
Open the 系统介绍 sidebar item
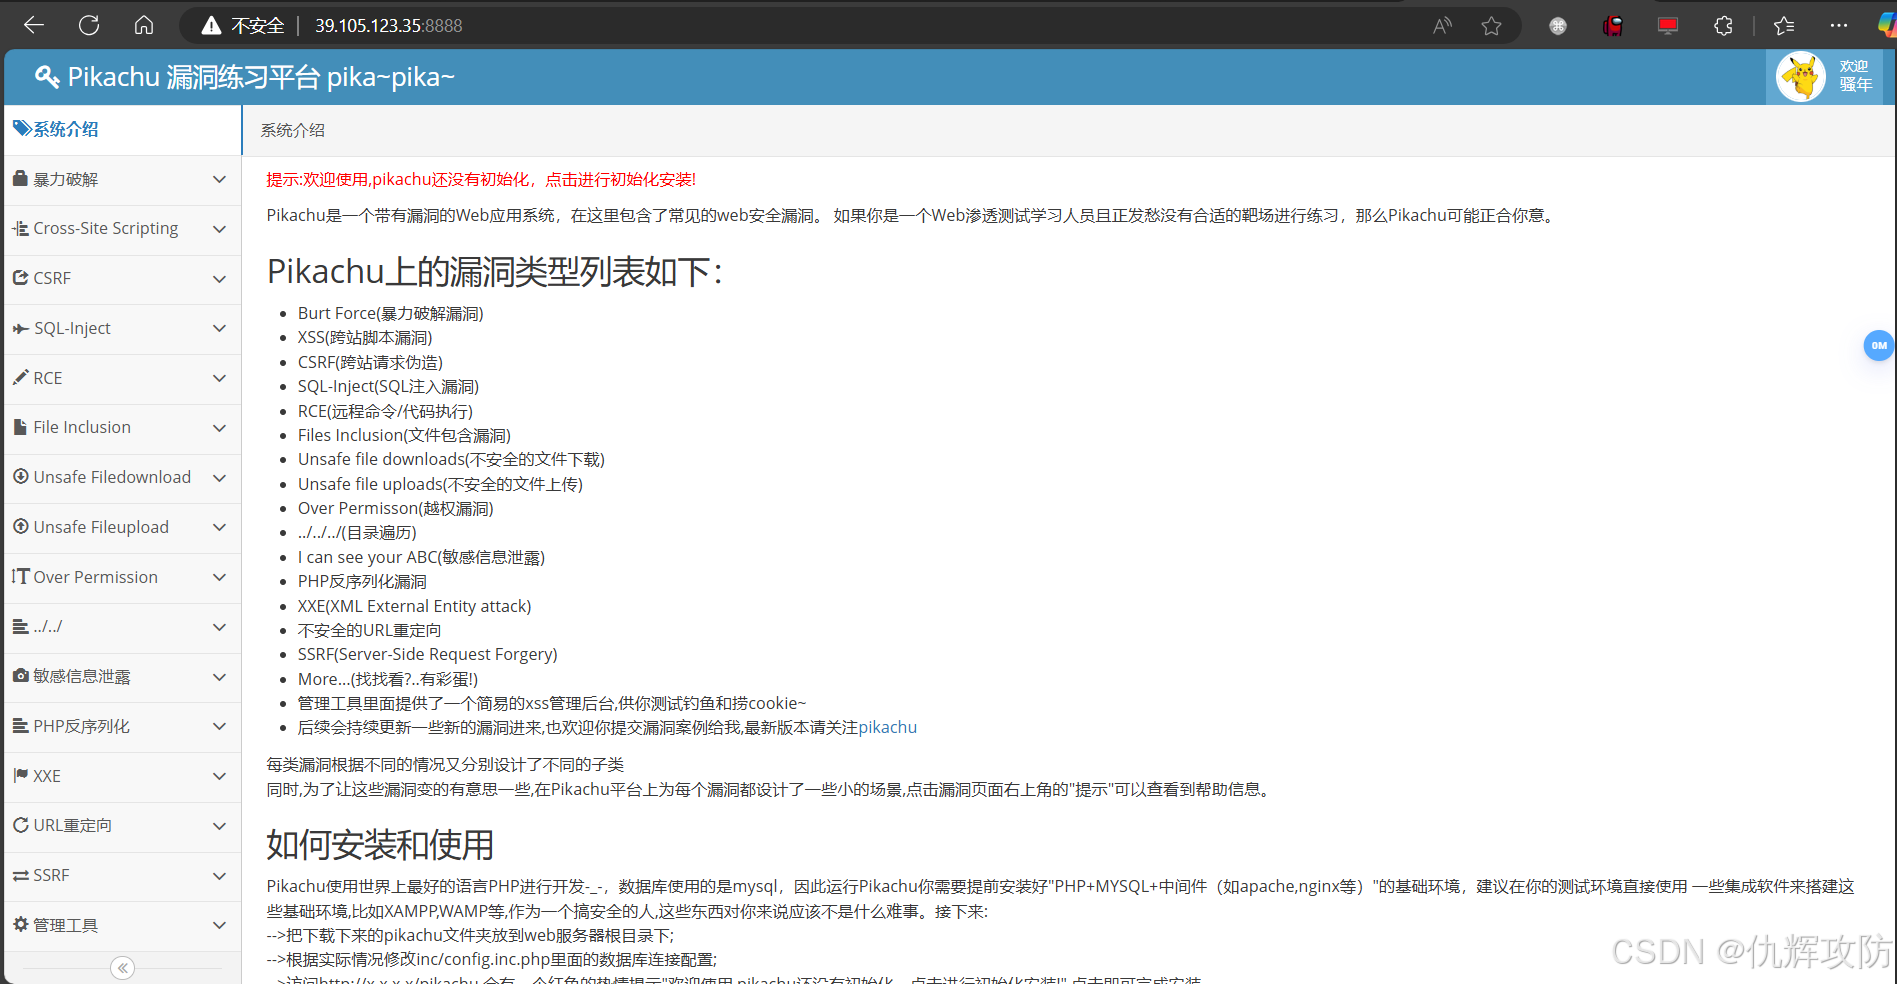pyautogui.click(x=122, y=130)
